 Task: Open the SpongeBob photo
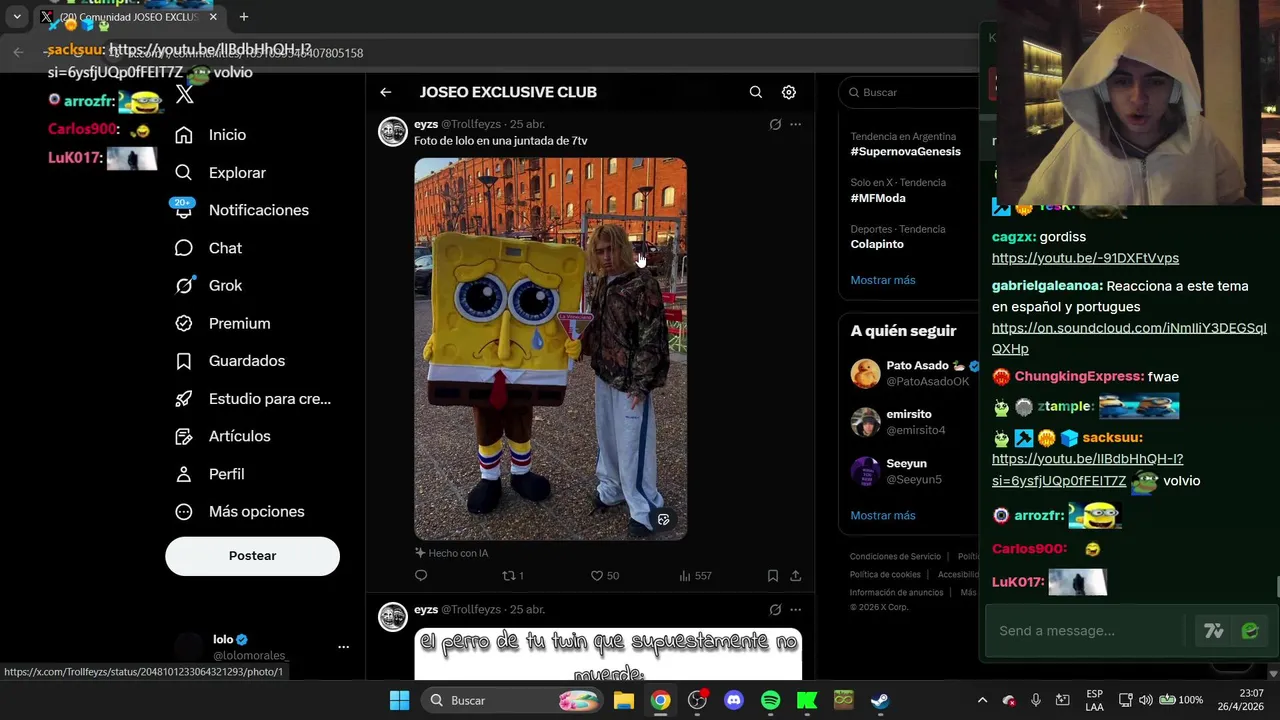point(550,349)
